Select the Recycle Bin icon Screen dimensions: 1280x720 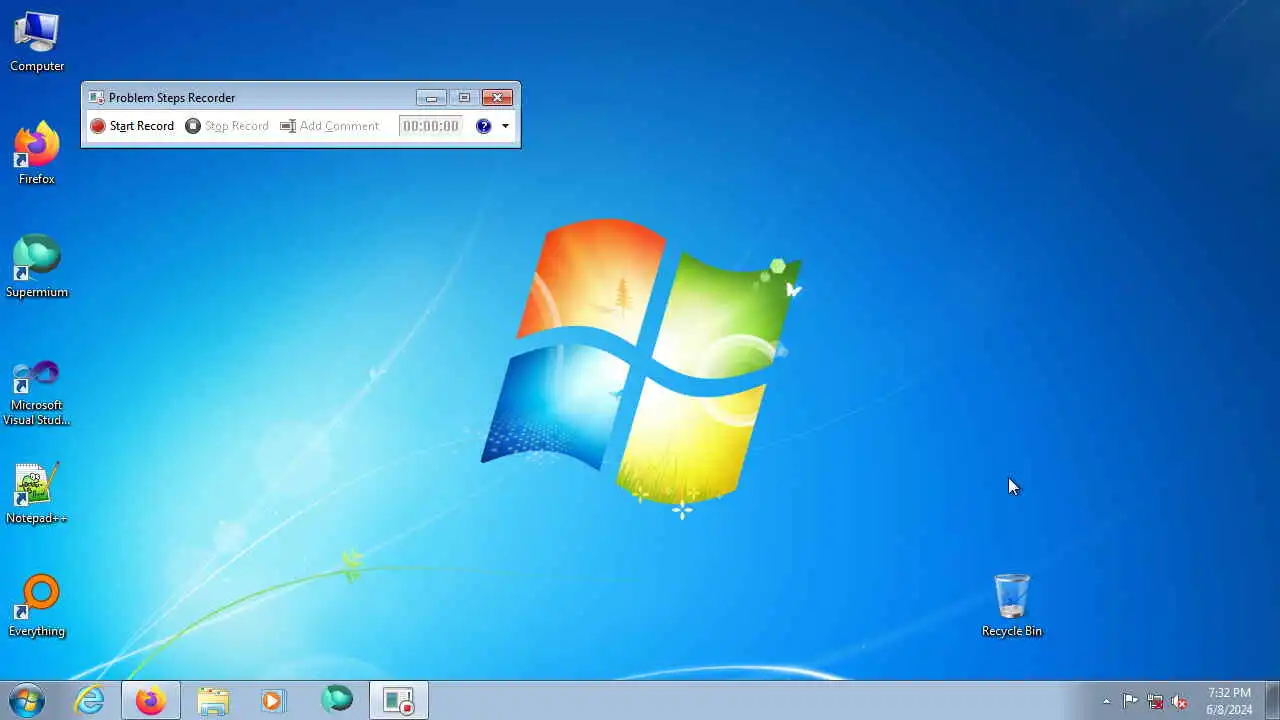pyautogui.click(x=1012, y=606)
